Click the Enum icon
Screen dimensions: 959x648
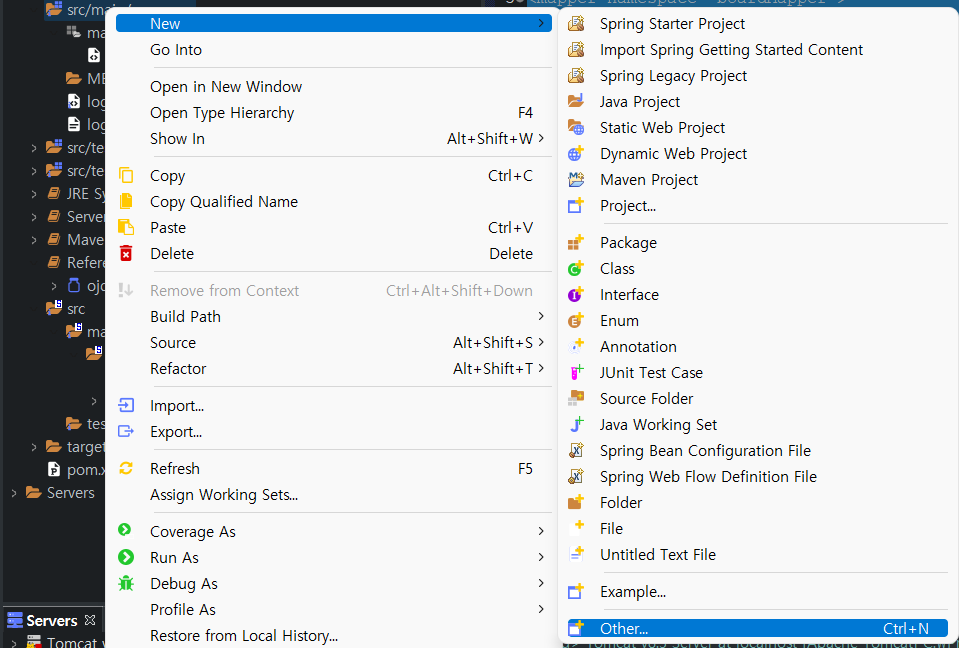pyautogui.click(x=576, y=320)
